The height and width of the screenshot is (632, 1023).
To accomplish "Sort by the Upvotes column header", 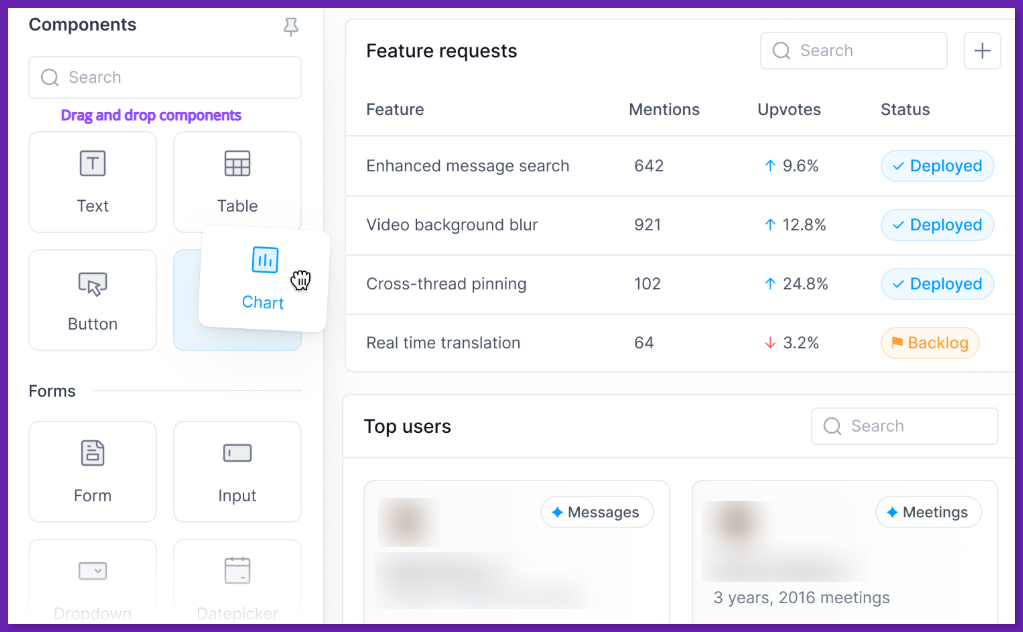I will point(789,110).
